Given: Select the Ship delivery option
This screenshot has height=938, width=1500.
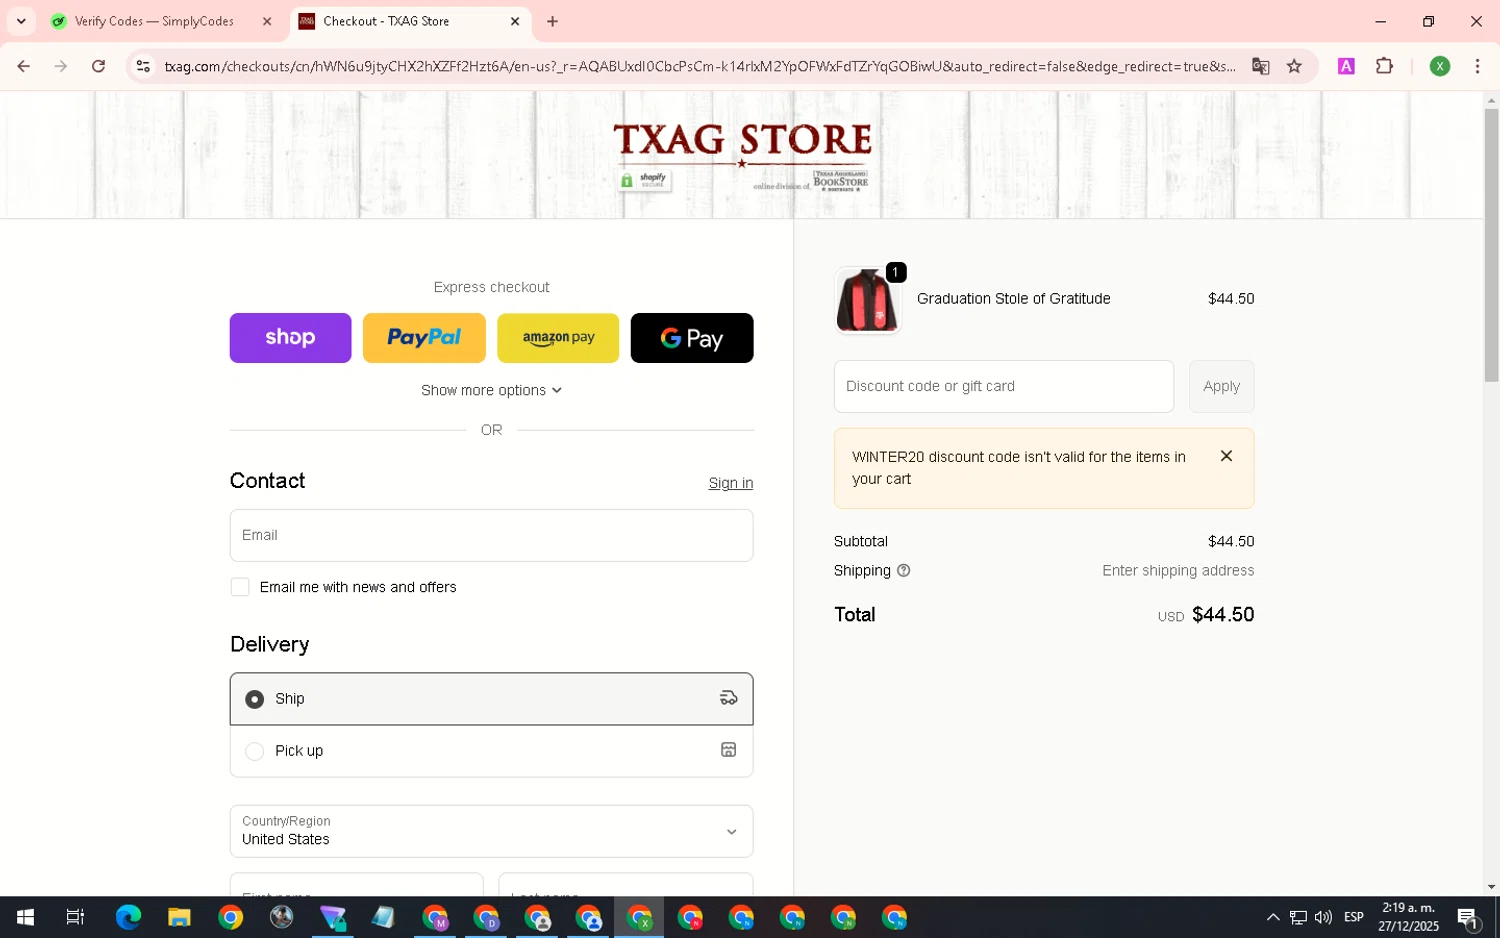Looking at the screenshot, I should click(491, 699).
